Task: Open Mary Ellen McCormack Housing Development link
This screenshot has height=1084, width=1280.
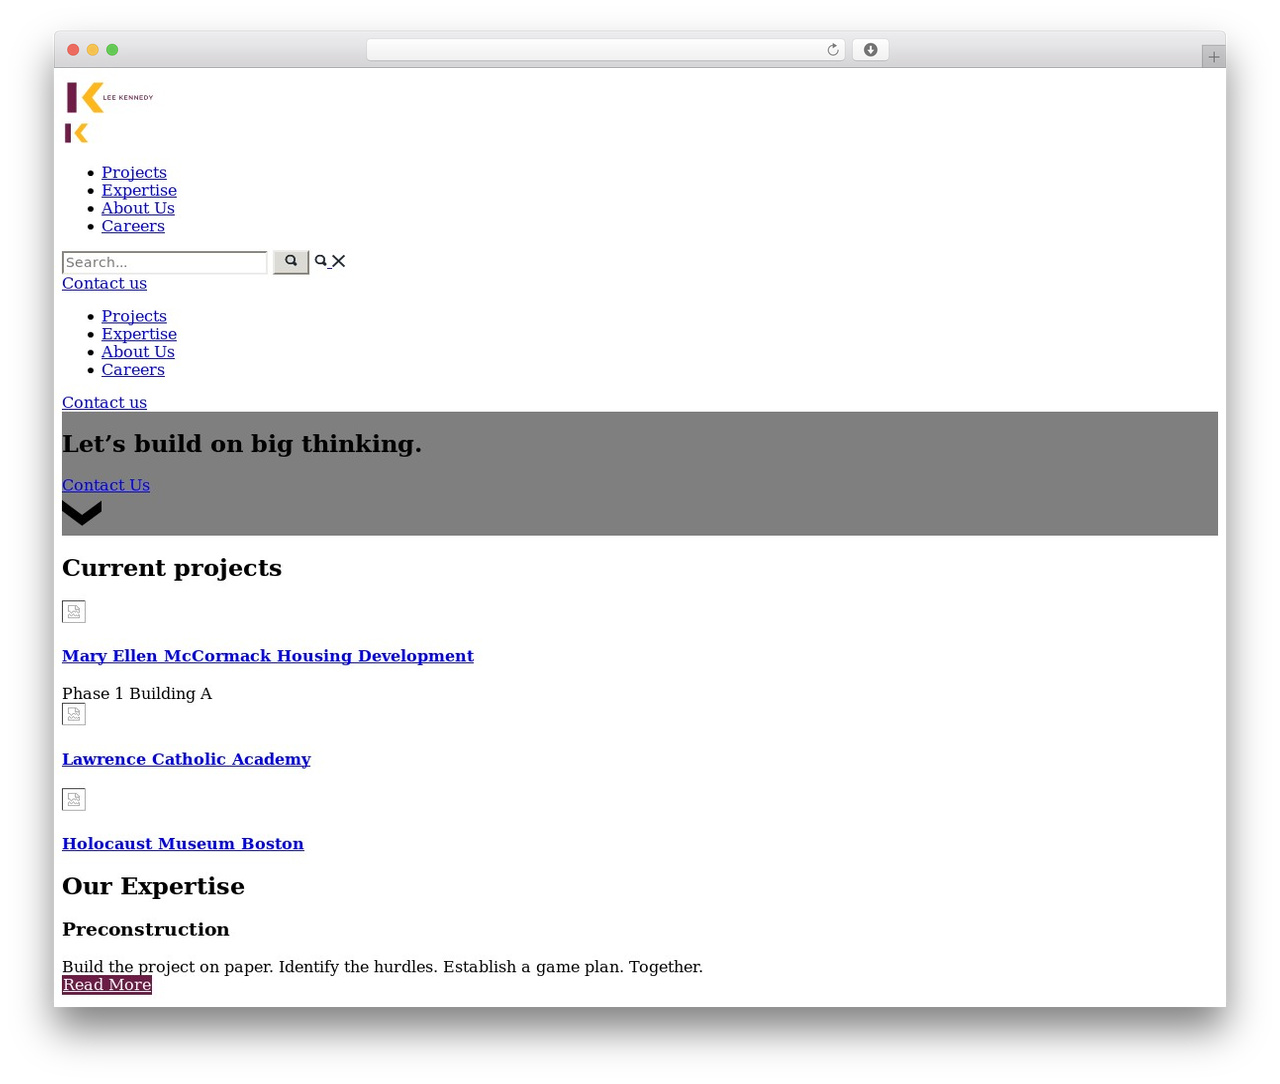Action: coord(268,656)
